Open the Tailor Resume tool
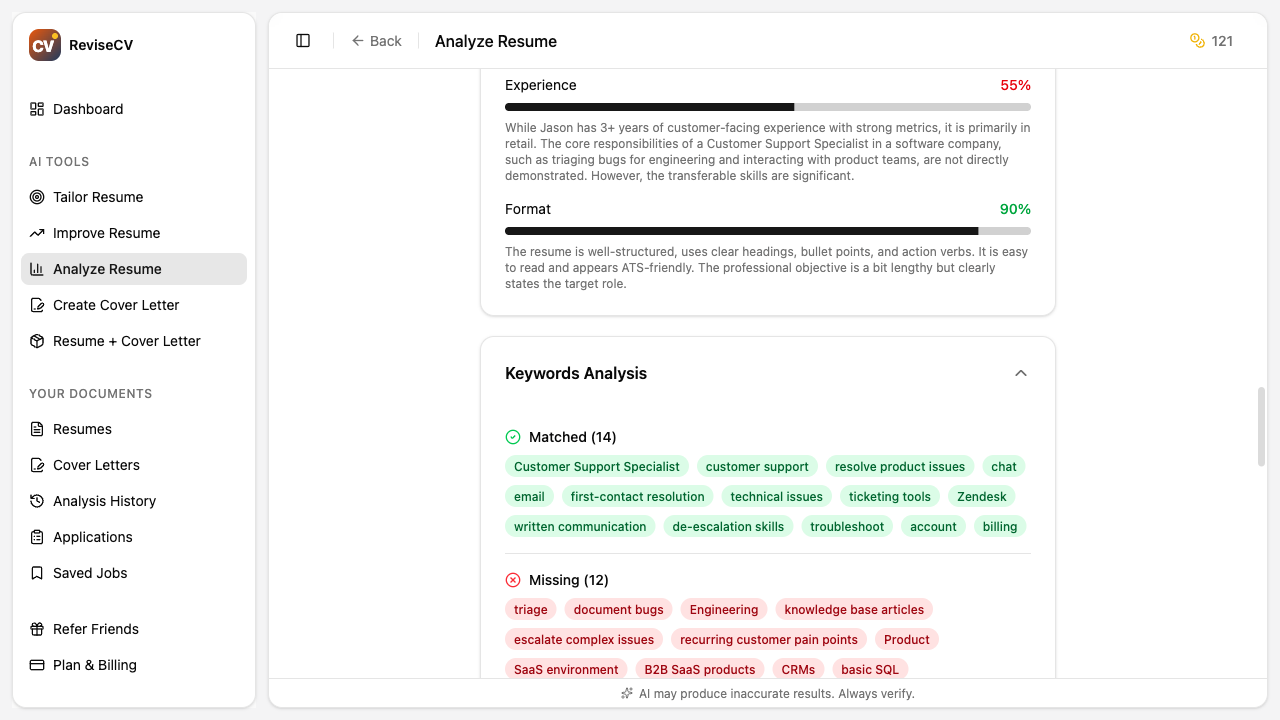Viewport: 1280px width, 720px height. click(98, 197)
